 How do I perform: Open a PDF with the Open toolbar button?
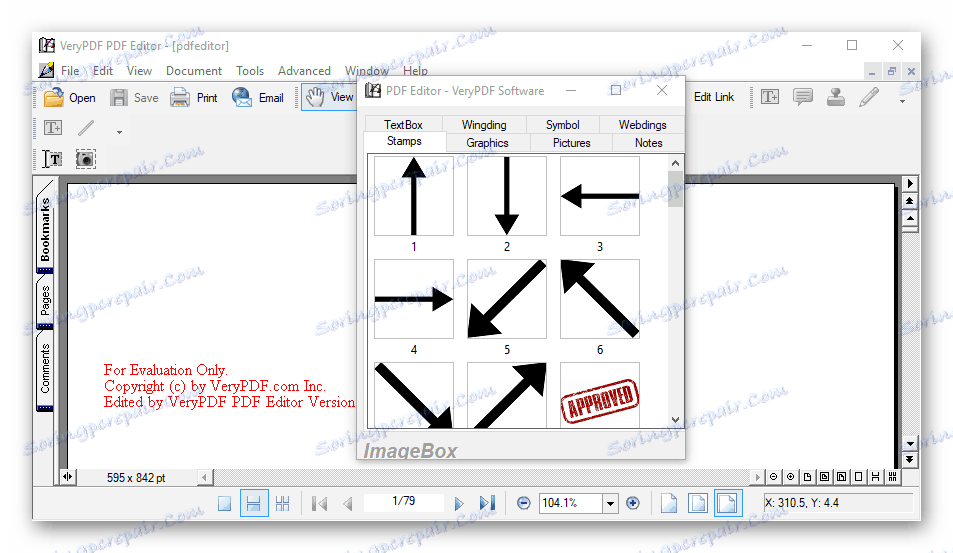(x=70, y=97)
